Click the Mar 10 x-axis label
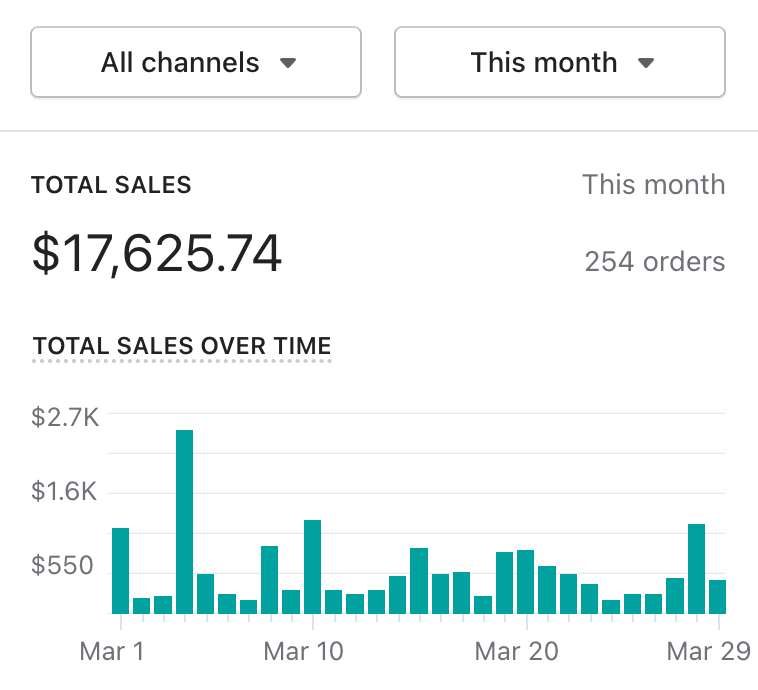Image resolution: width=758 pixels, height=690 pixels. [303, 652]
